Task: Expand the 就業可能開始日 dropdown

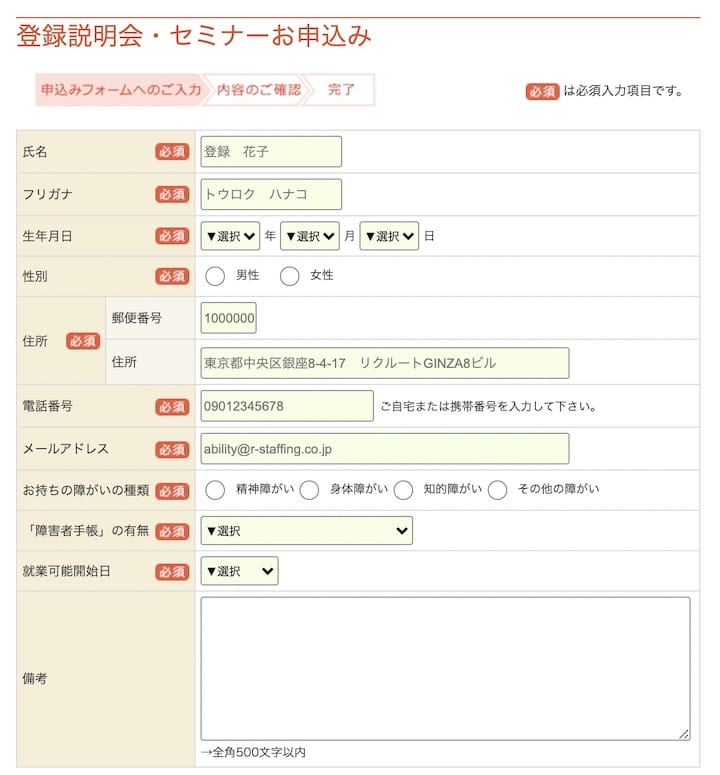Action: (239, 571)
